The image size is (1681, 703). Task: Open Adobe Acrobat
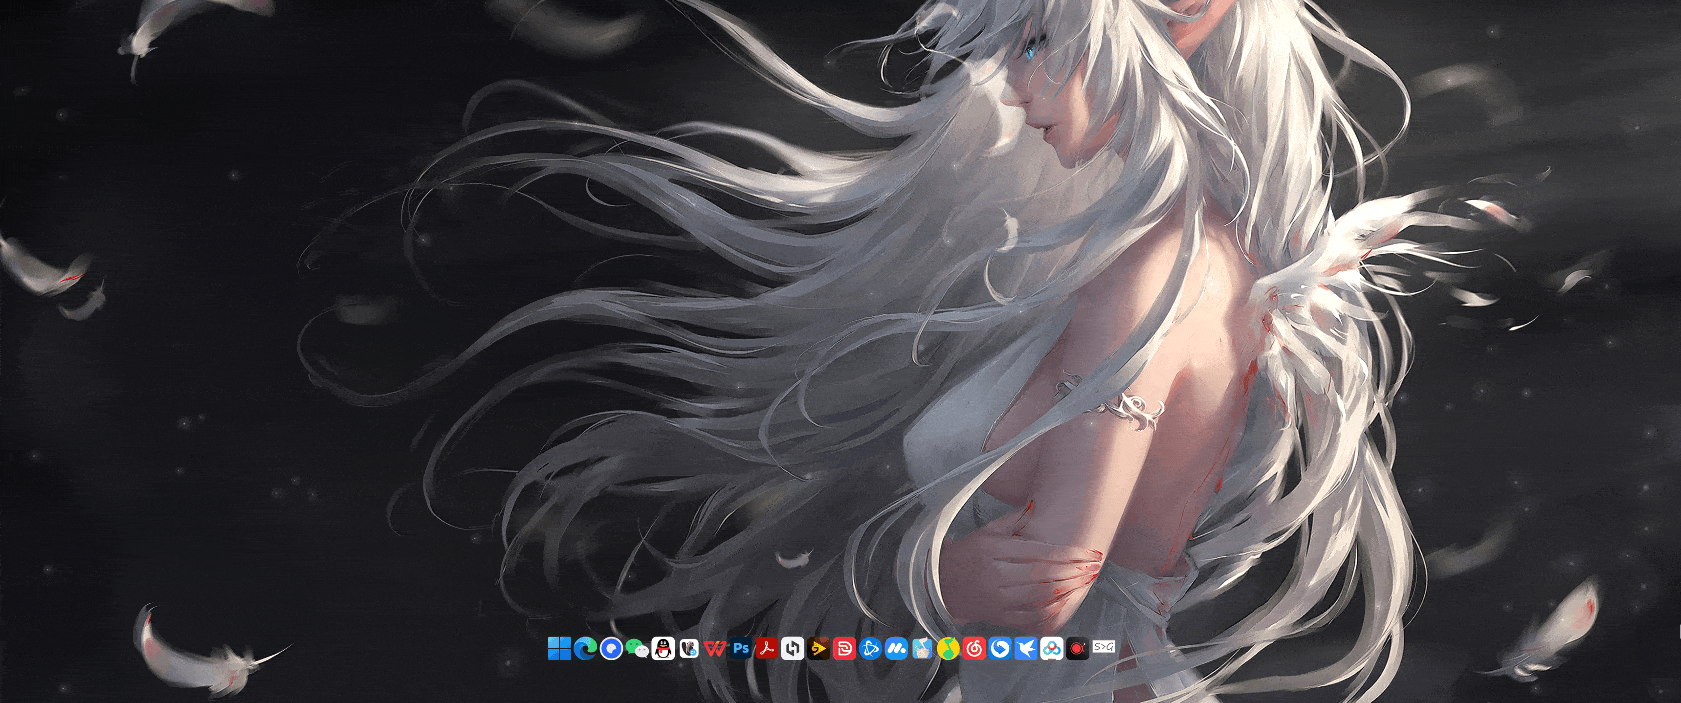tap(767, 648)
